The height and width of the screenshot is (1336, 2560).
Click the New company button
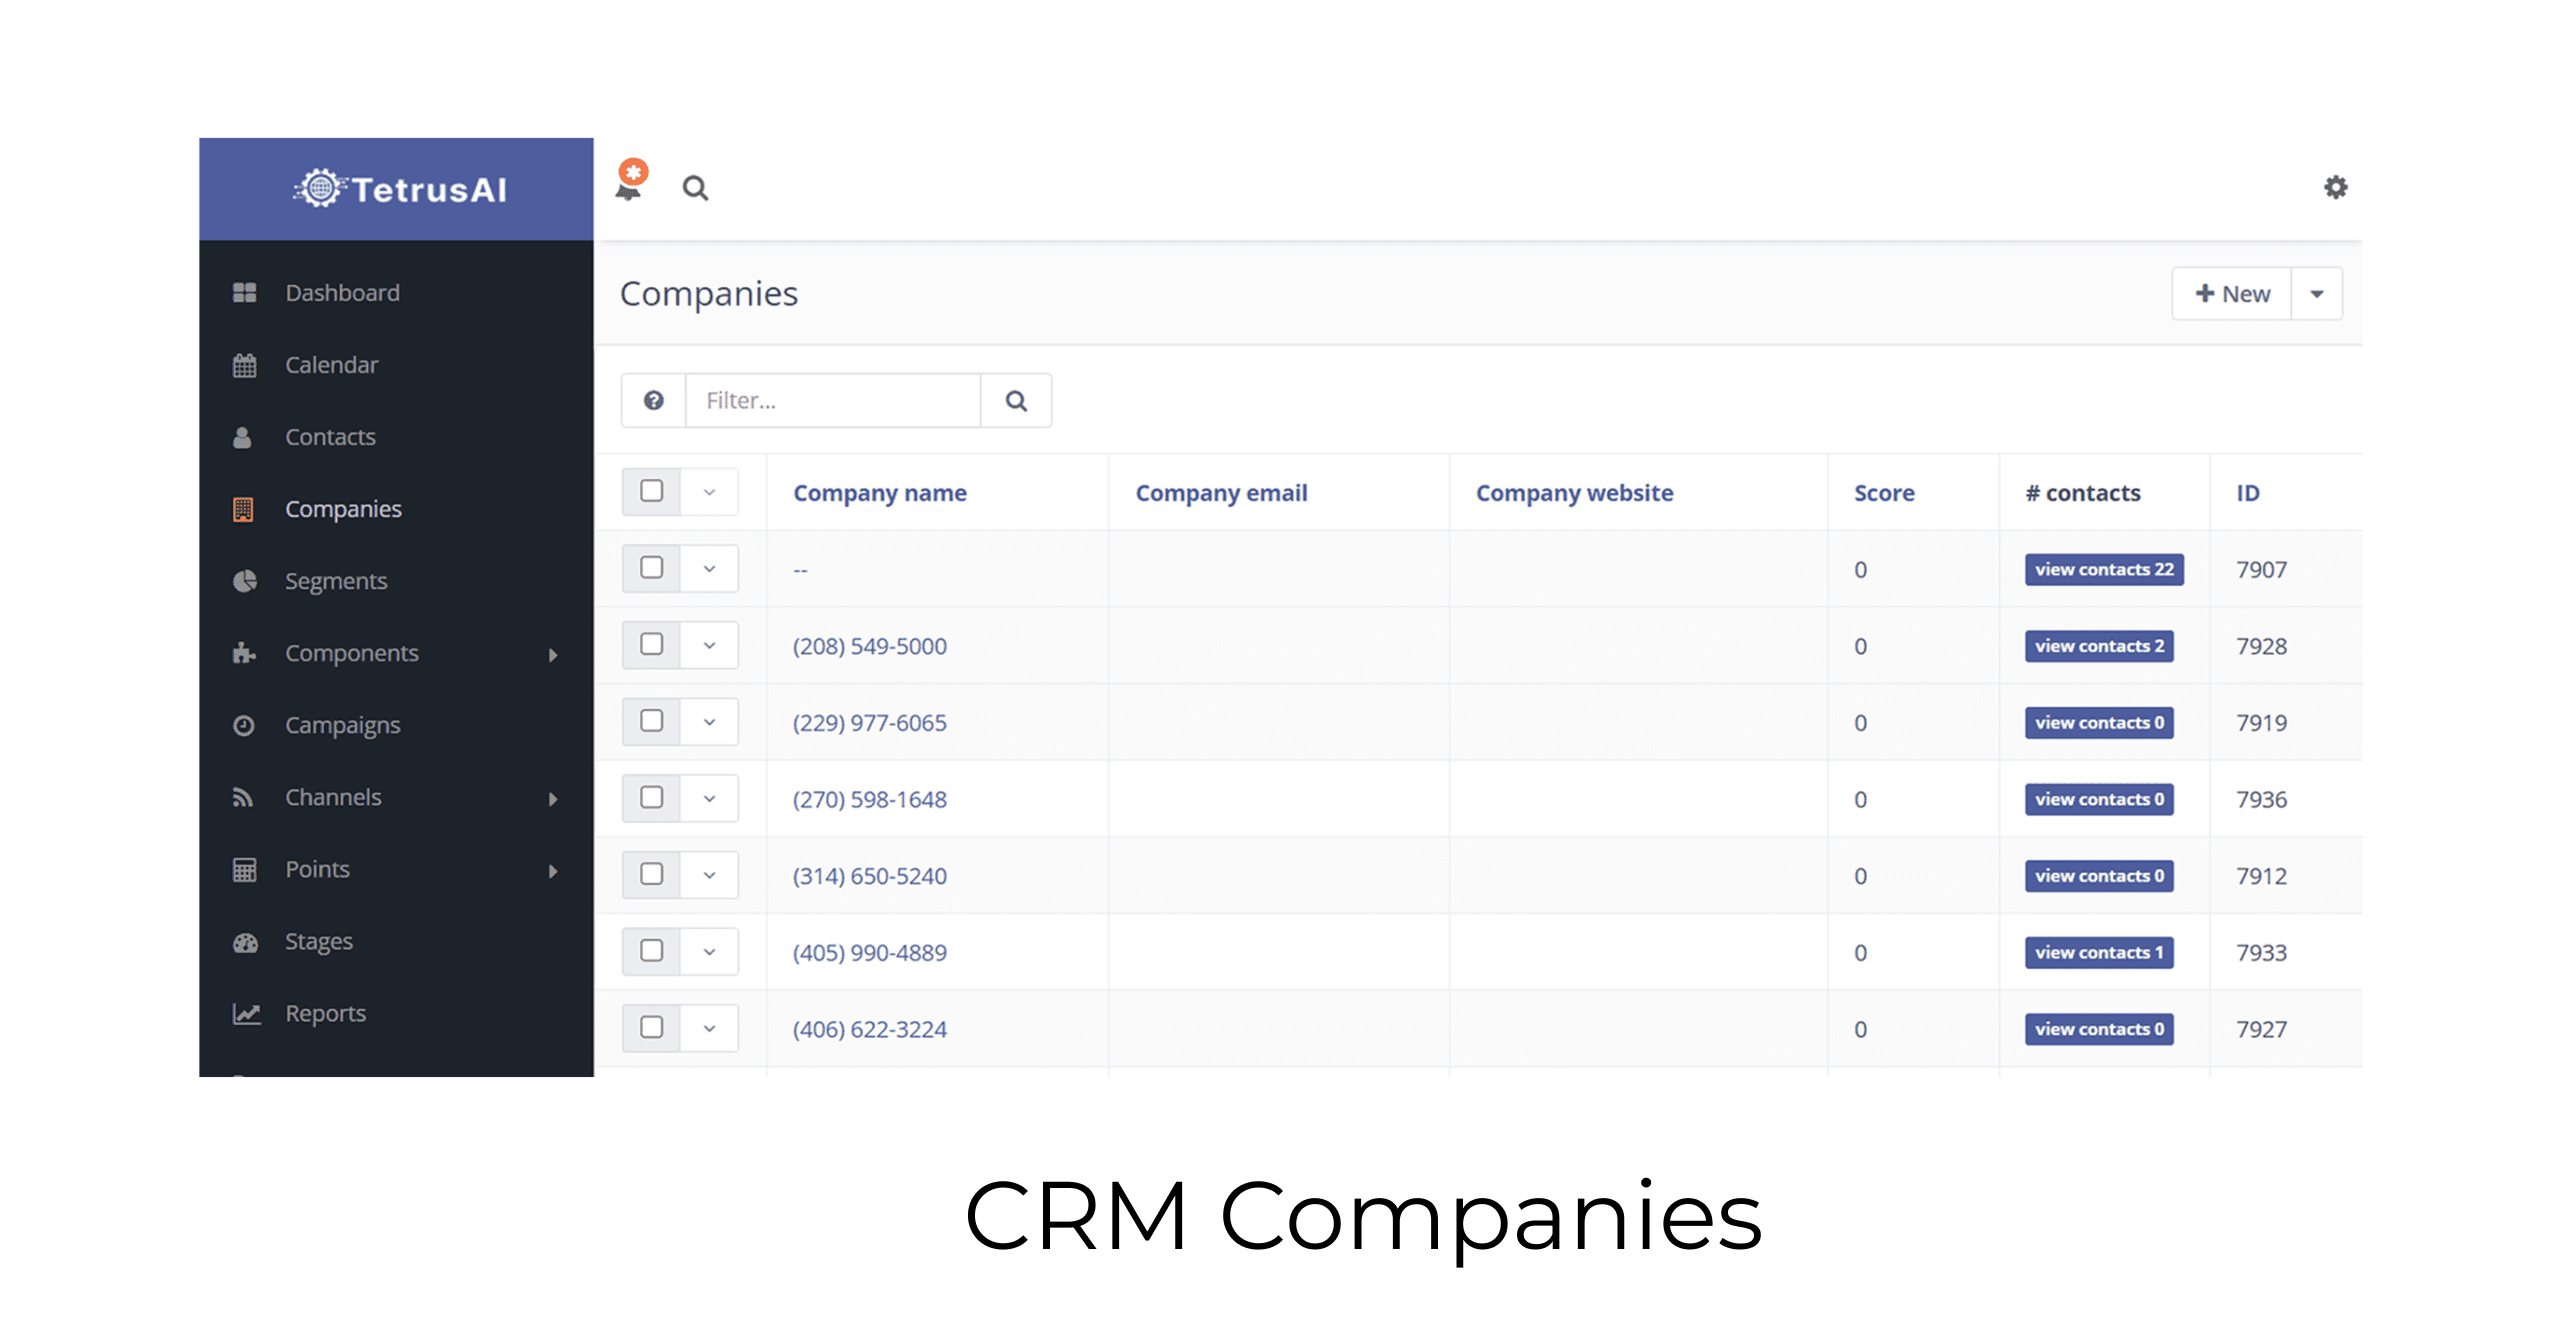pos(2231,293)
